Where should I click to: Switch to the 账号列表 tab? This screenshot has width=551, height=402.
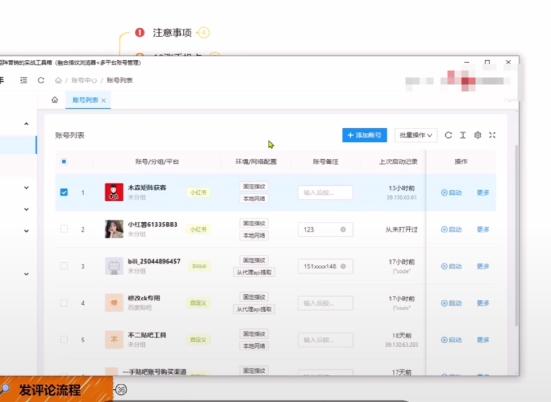tap(85, 100)
